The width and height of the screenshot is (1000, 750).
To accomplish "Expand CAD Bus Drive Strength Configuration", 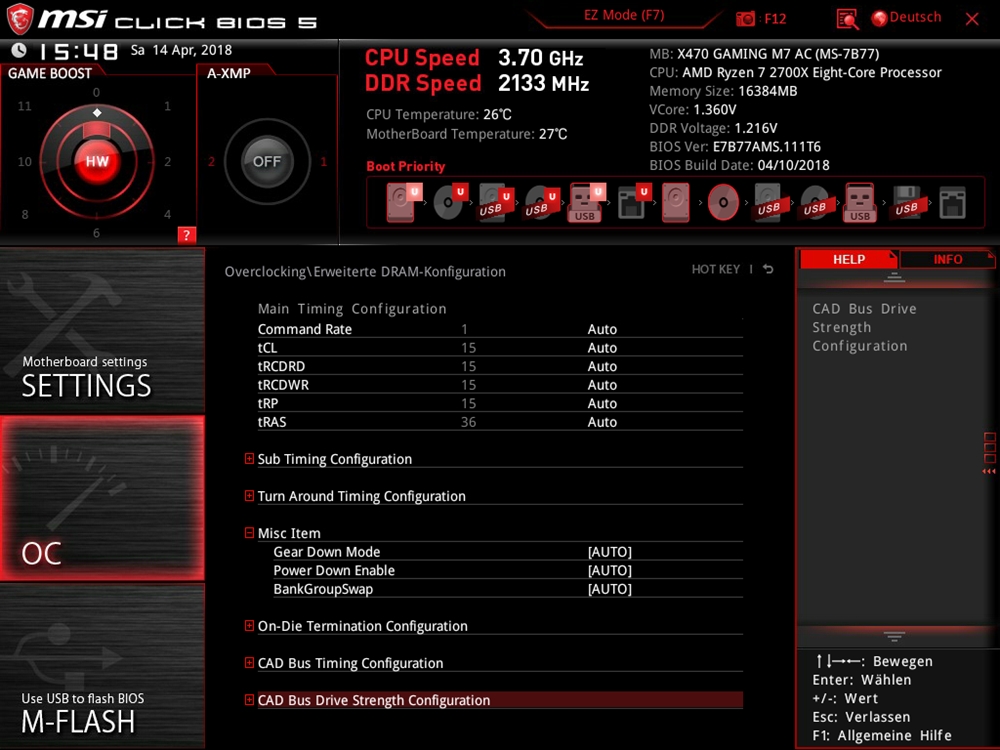I will pos(249,700).
